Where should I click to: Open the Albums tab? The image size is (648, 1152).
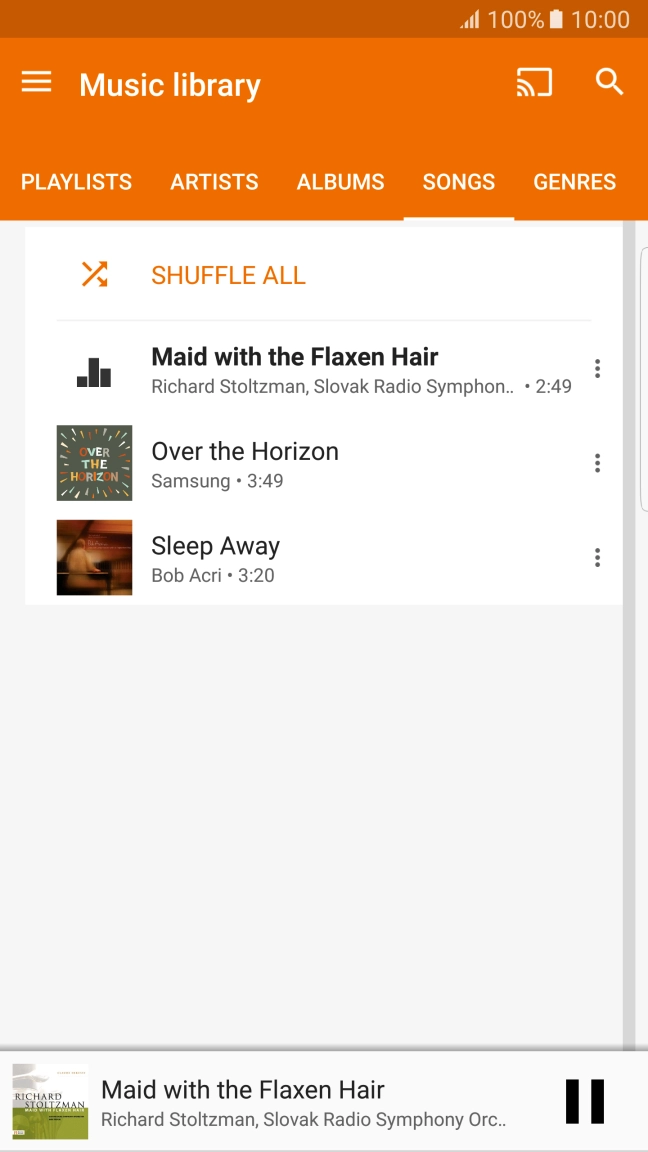click(x=340, y=182)
